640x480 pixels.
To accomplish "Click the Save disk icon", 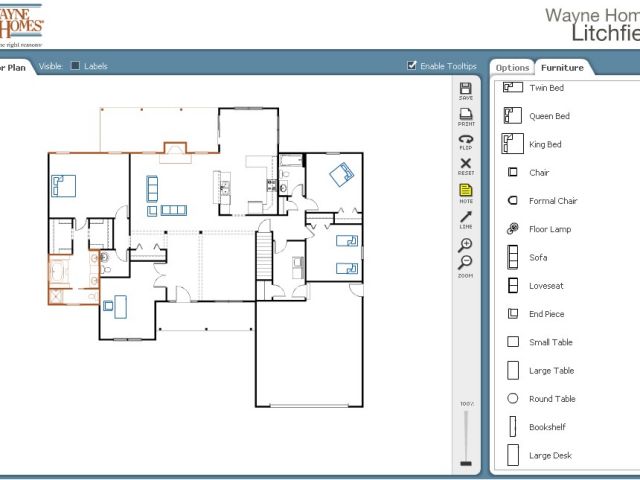I will click(466, 89).
